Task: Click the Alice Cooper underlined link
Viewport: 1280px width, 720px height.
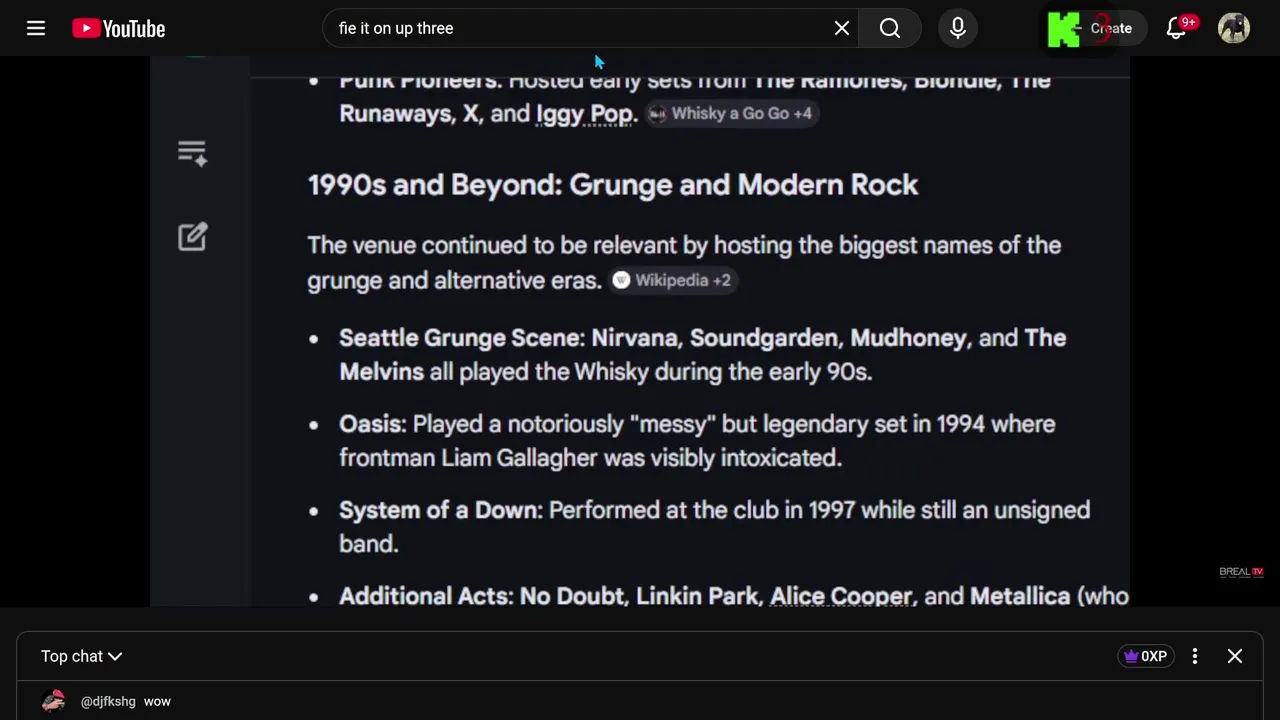Action: [841, 596]
